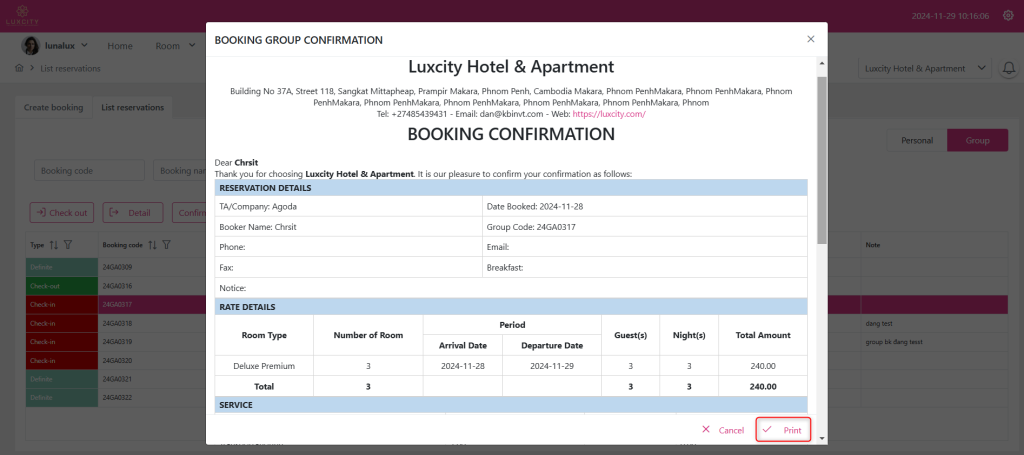Cancel the booking confirmation dialog
Image resolution: width=1024 pixels, height=455 pixels.
click(722, 430)
